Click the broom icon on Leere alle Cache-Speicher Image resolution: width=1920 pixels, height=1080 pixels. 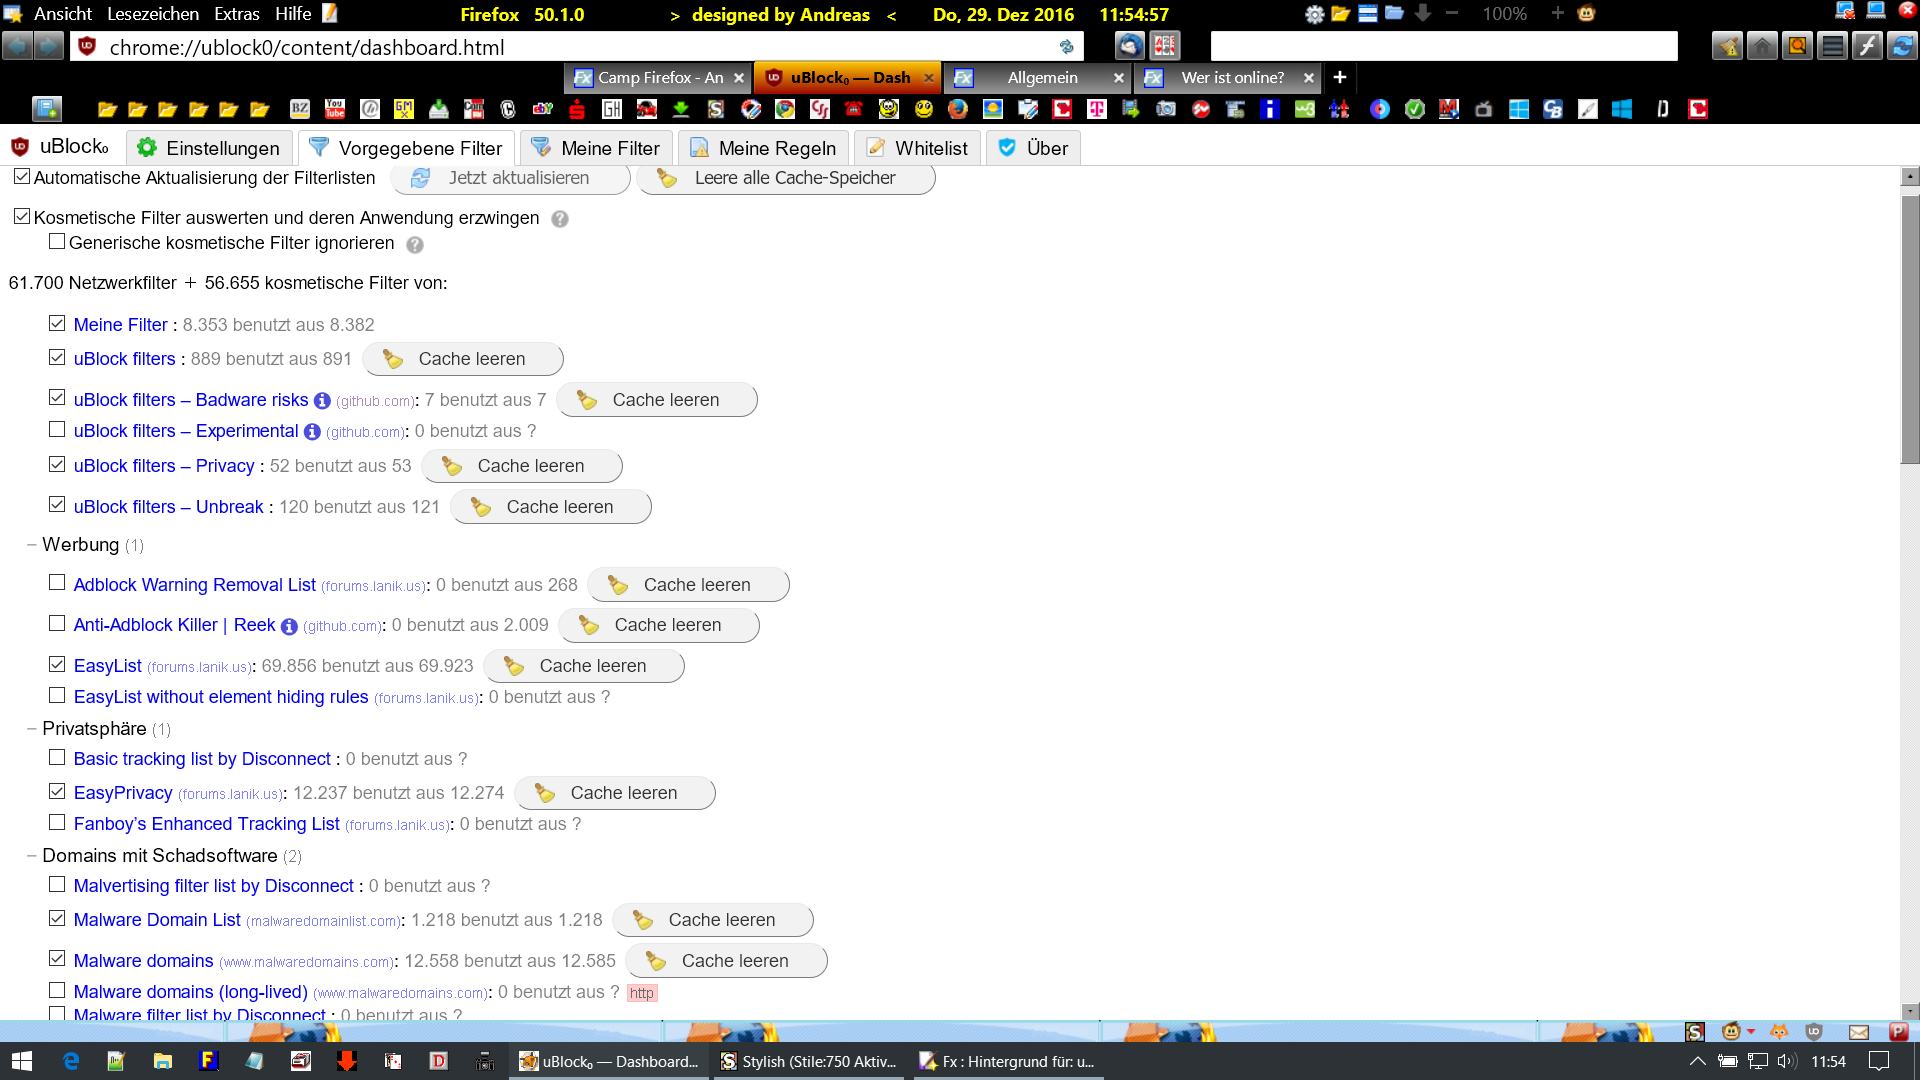(x=667, y=178)
